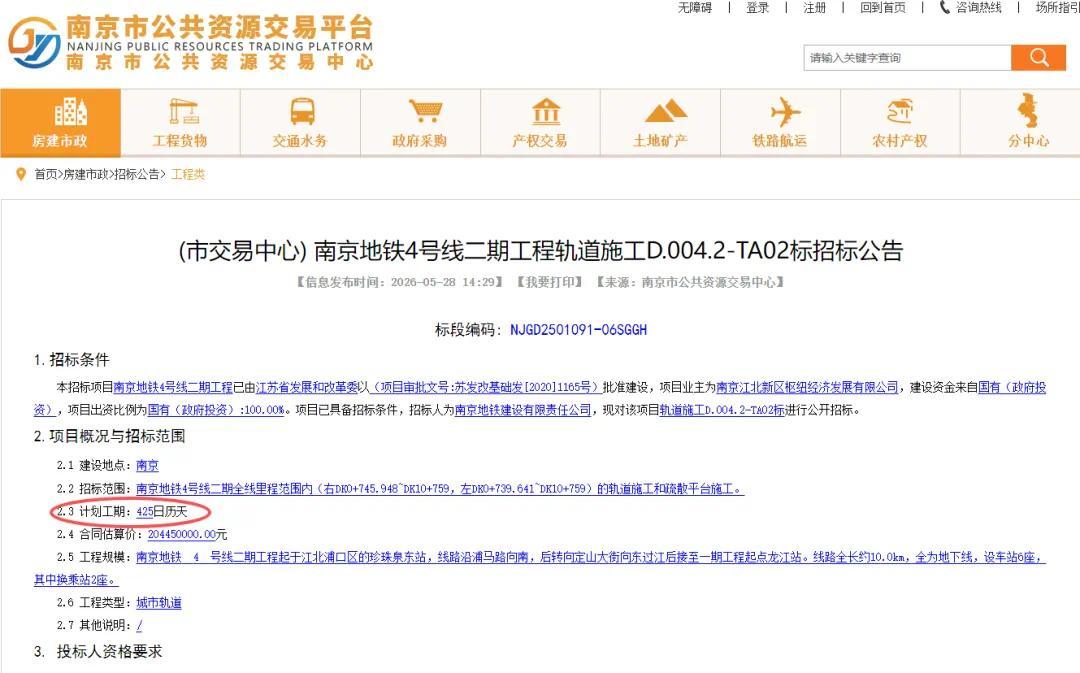
Task: Click the 农村产权 field icon
Action: pos(900,111)
